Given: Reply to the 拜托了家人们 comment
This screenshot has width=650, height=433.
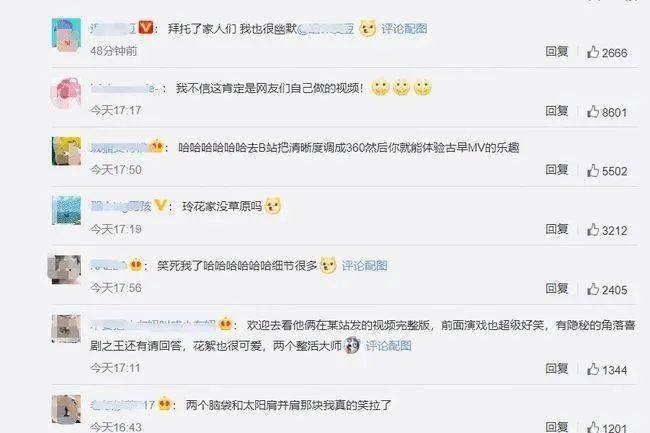Looking at the screenshot, I should (556, 51).
